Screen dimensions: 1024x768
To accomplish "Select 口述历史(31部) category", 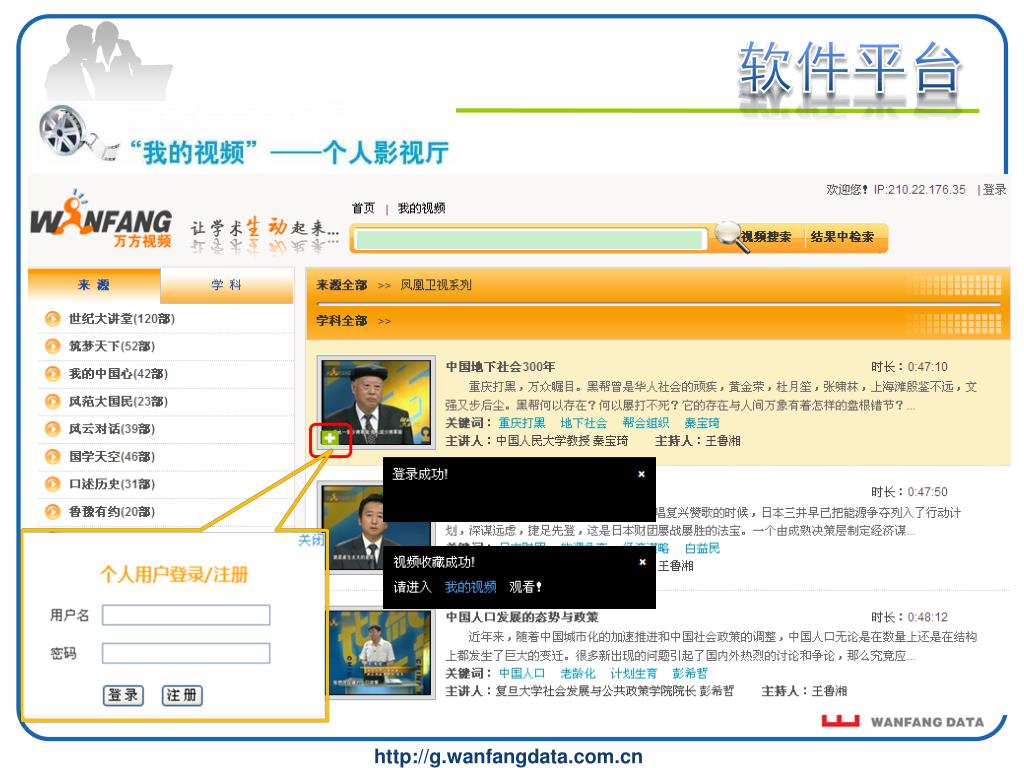I will (x=112, y=484).
